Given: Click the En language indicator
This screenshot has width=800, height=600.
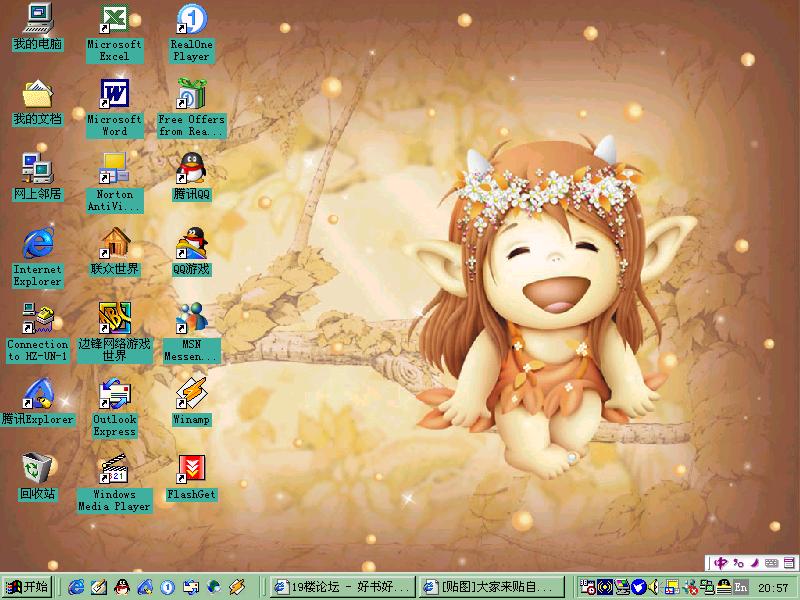Looking at the screenshot, I should tap(740, 587).
